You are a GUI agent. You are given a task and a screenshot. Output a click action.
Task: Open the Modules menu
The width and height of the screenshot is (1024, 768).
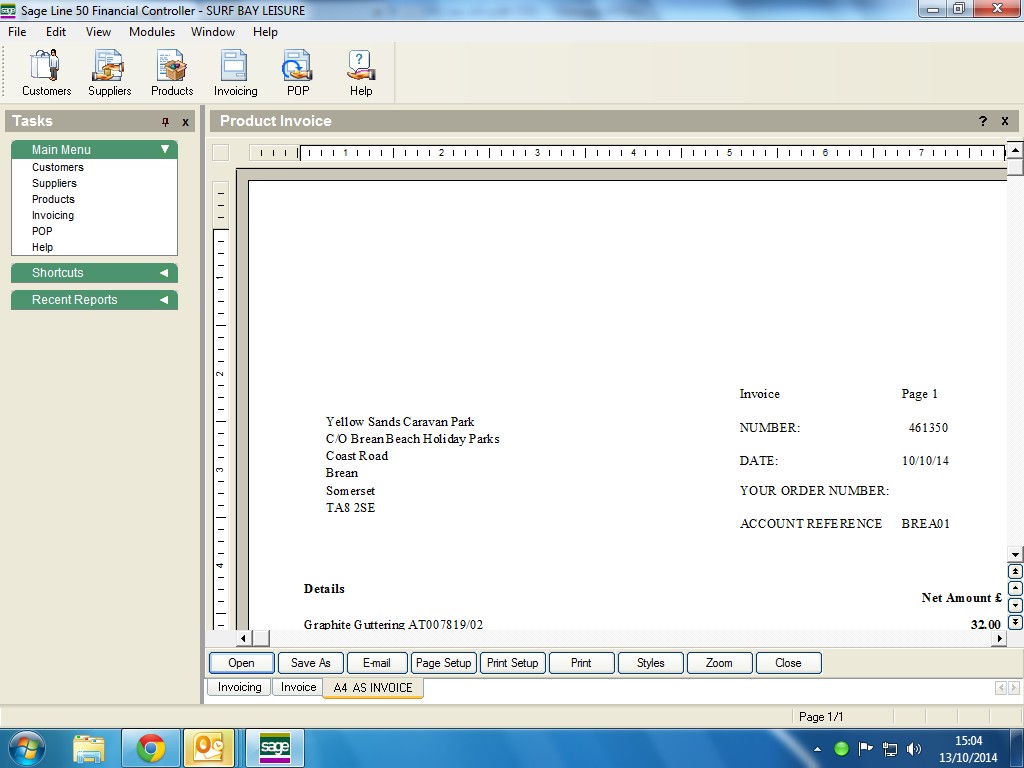[x=152, y=31]
